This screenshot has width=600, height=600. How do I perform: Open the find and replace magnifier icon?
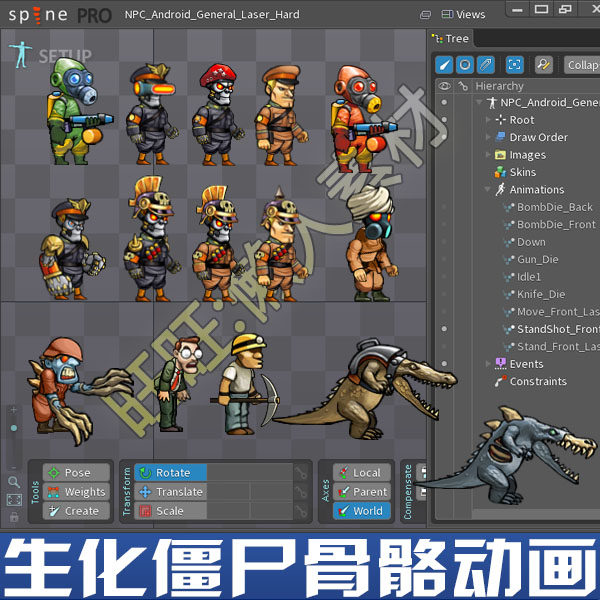pos(544,65)
